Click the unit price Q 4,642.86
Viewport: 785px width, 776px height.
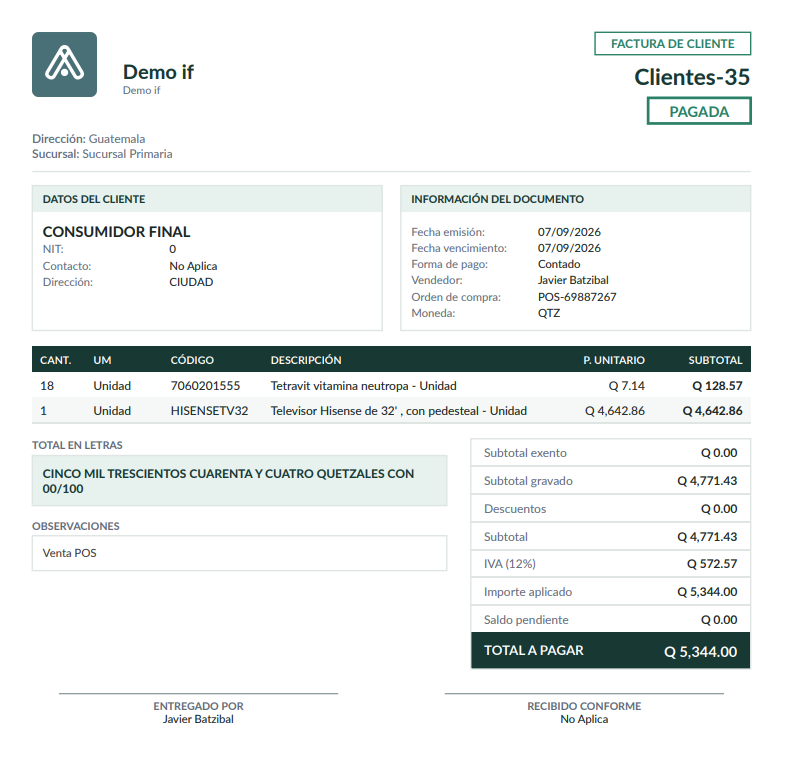pyautogui.click(x=615, y=411)
